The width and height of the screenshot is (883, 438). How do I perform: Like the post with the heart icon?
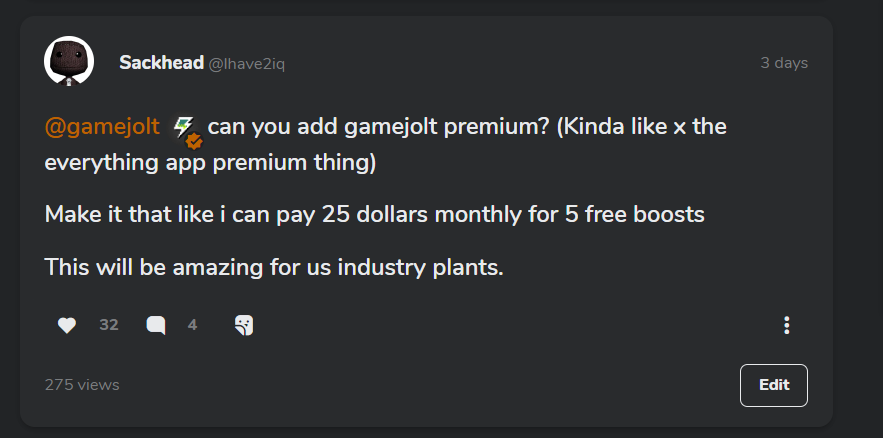click(67, 325)
